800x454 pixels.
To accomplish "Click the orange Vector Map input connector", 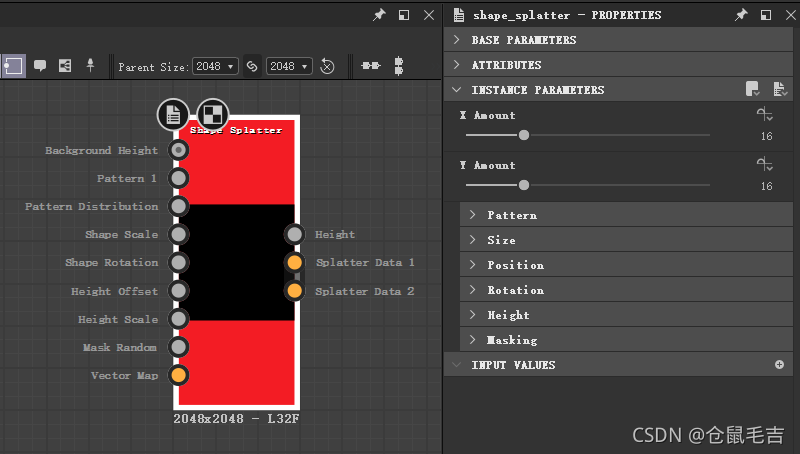I will pos(179,375).
